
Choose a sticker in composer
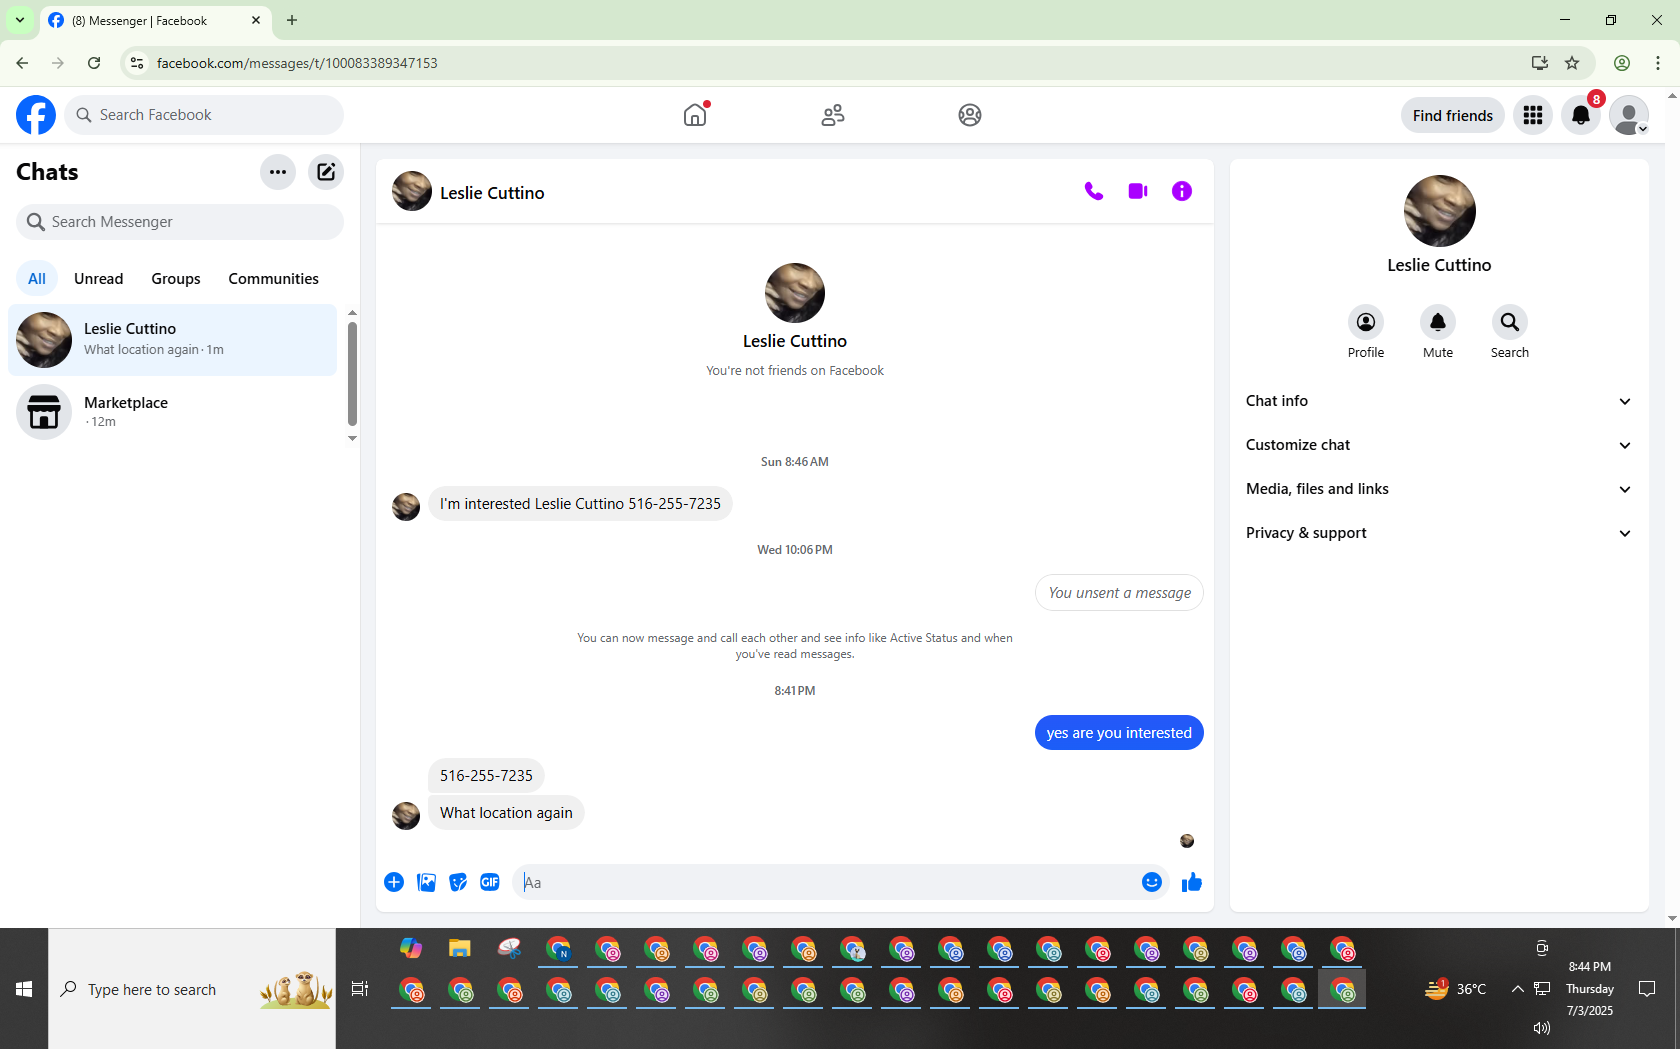pos(458,882)
